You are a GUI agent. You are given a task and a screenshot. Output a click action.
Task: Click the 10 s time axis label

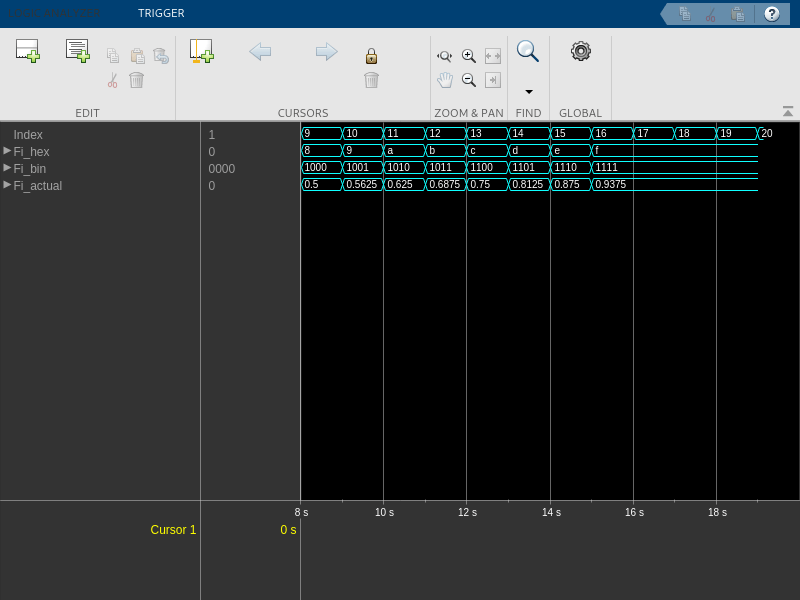pyautogui.click(x=384, y=512)
